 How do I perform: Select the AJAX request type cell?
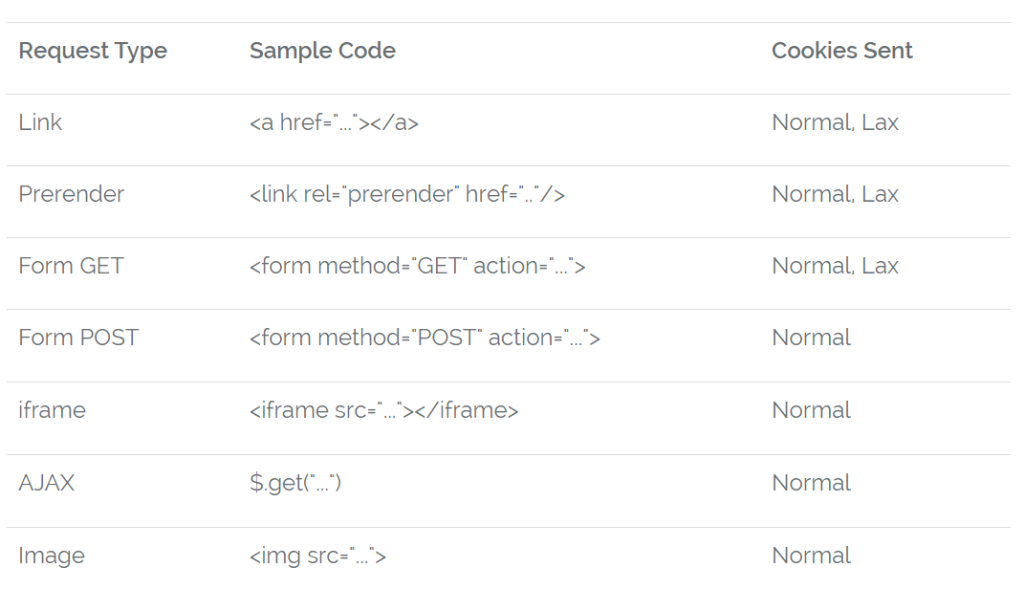click(47, 483)
